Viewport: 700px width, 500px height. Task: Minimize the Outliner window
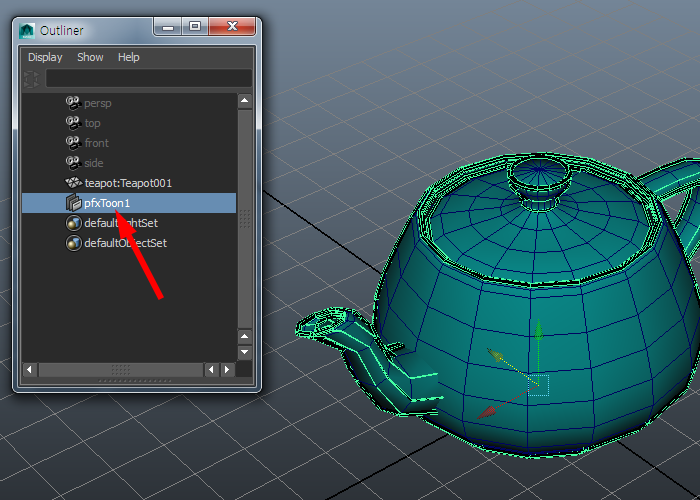tap(167, 27)
